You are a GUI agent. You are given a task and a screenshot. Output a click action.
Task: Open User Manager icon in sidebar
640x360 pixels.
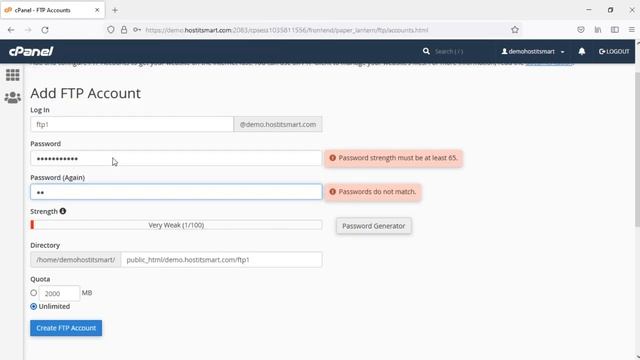(x=12, y=98)
